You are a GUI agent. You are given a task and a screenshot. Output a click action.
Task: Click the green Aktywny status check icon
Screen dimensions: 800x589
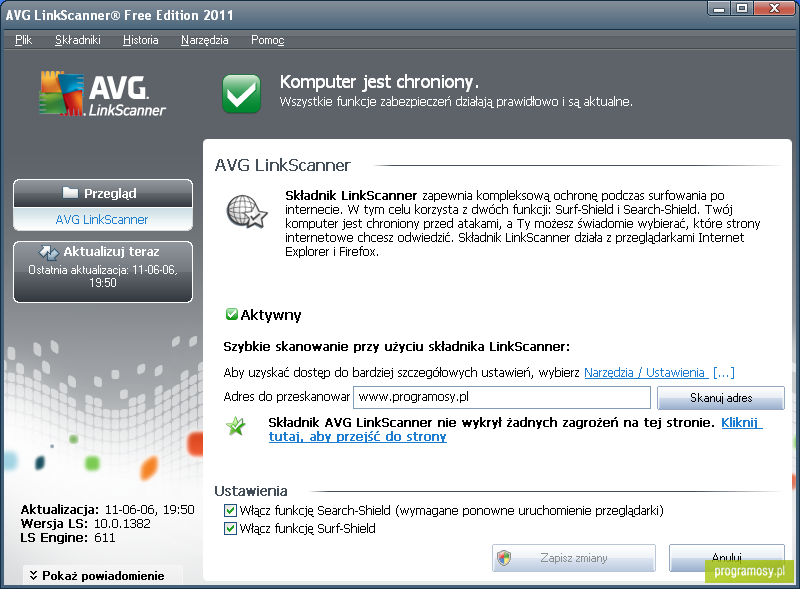point(232,314)
